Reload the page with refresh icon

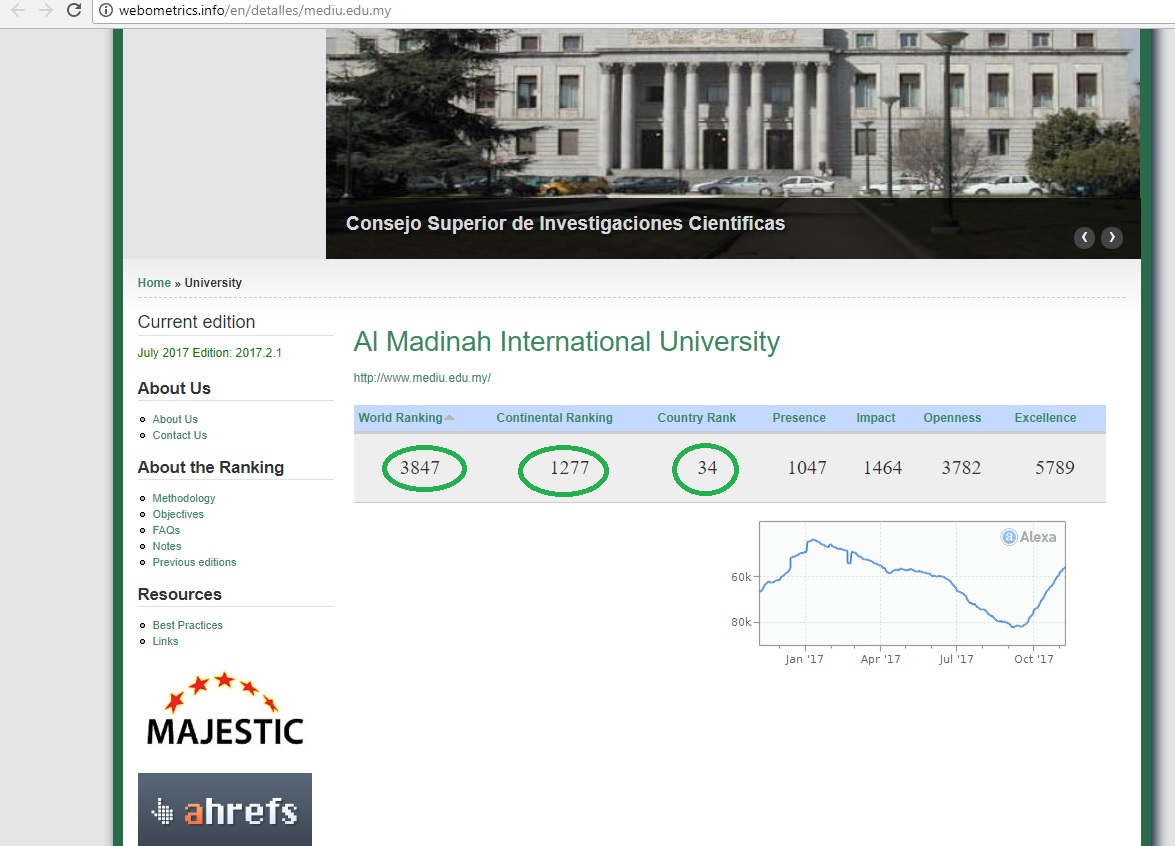74,11
